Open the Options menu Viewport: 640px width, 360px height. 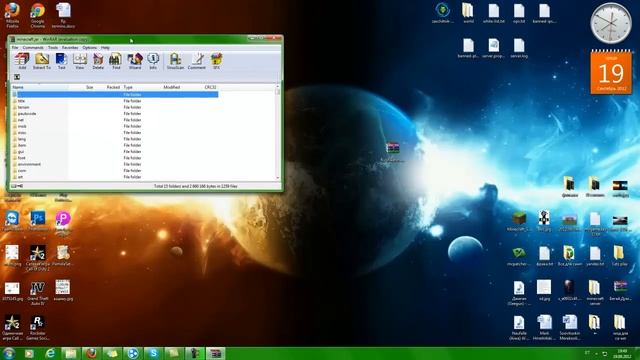pos(89,48)
